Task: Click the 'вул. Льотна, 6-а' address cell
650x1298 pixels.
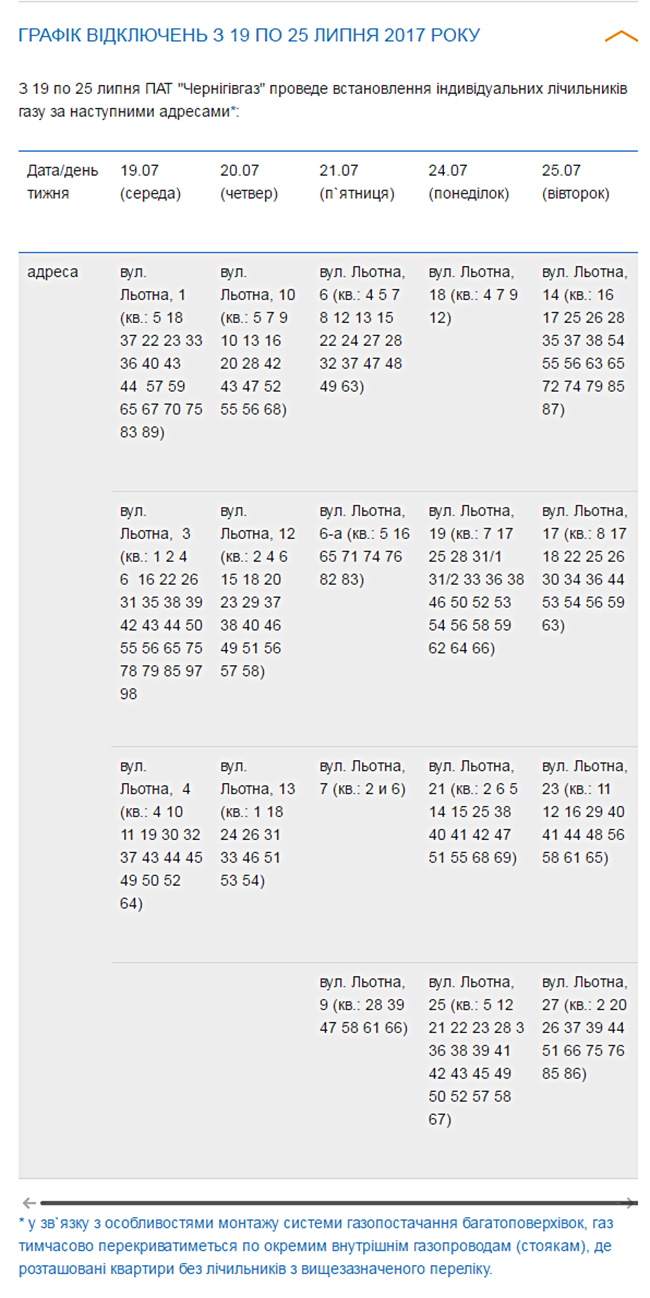Action: [362, 545]
